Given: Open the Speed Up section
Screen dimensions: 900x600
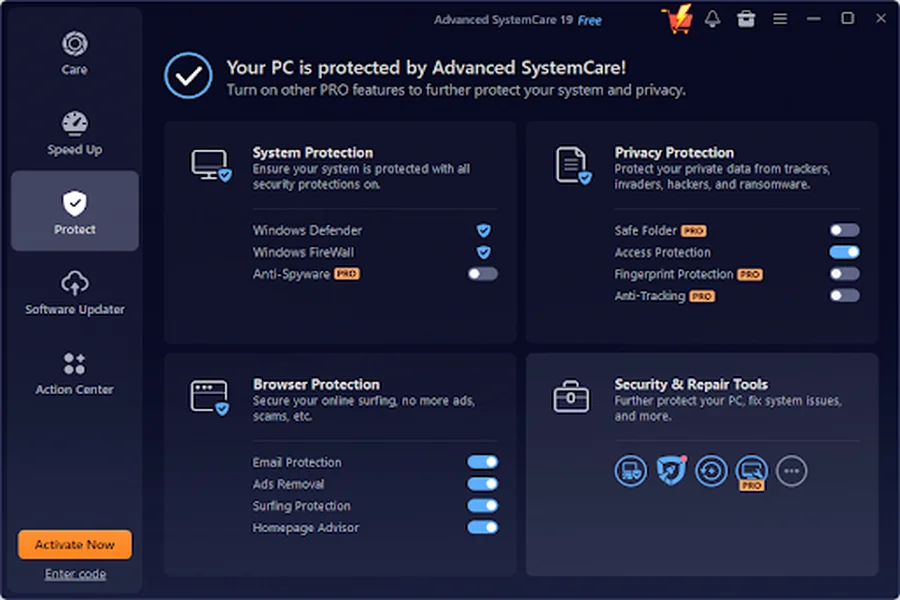Looking at the screenshot, I should point(75,133).
